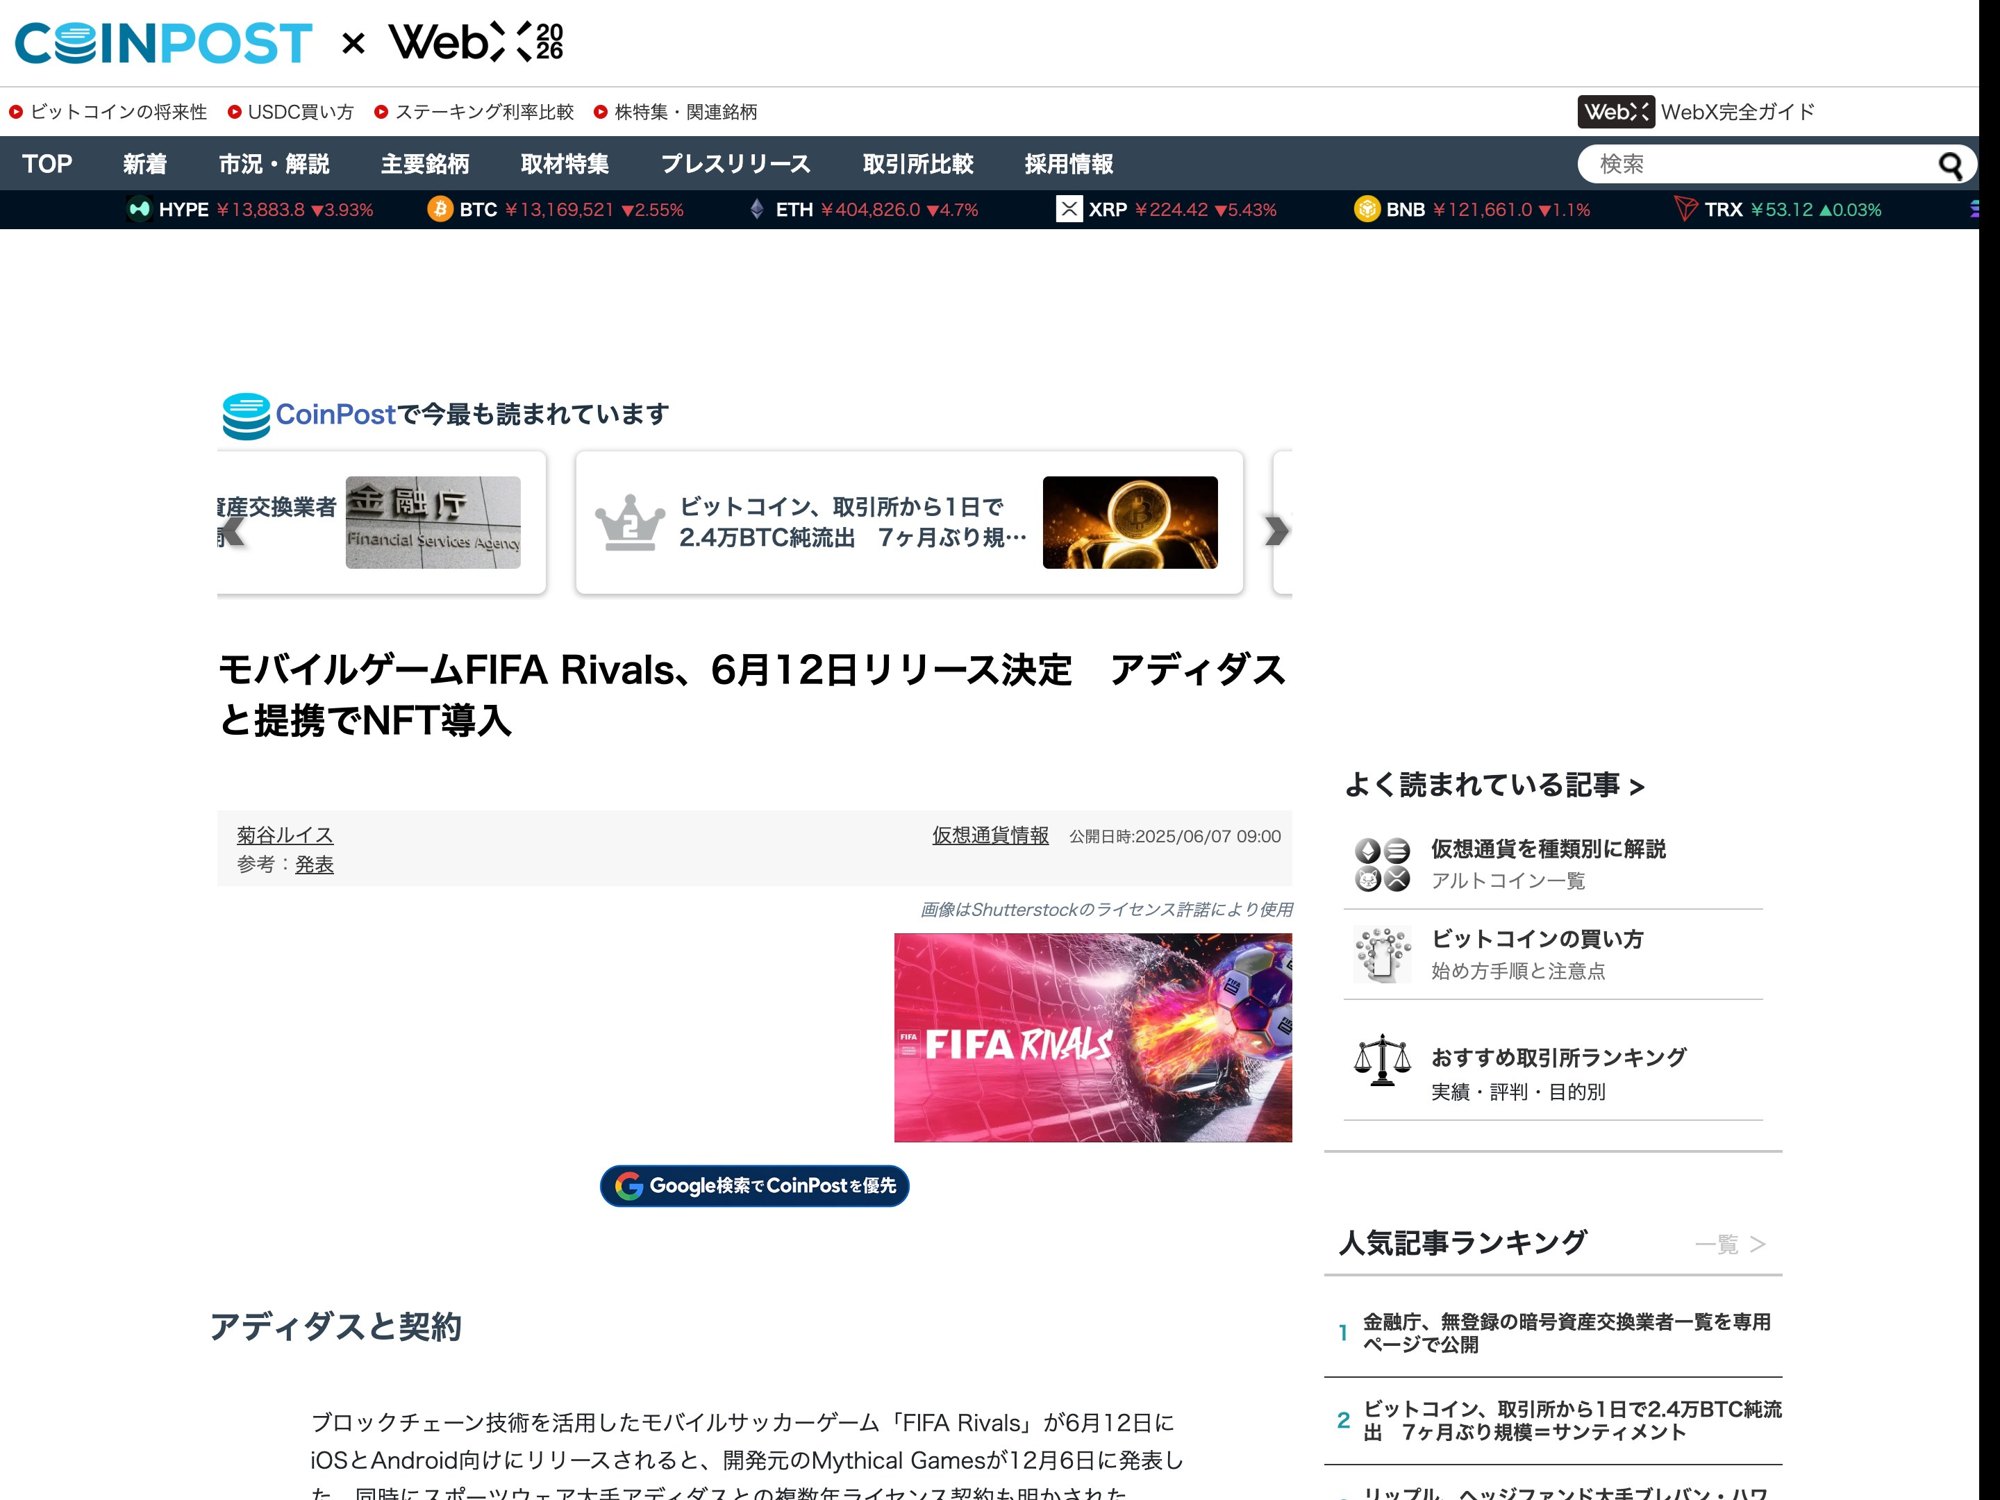Viewport: 2000px width, 1500px height.
Task: Open 株特集・関連銘柄 link
Action: (686, 112)
